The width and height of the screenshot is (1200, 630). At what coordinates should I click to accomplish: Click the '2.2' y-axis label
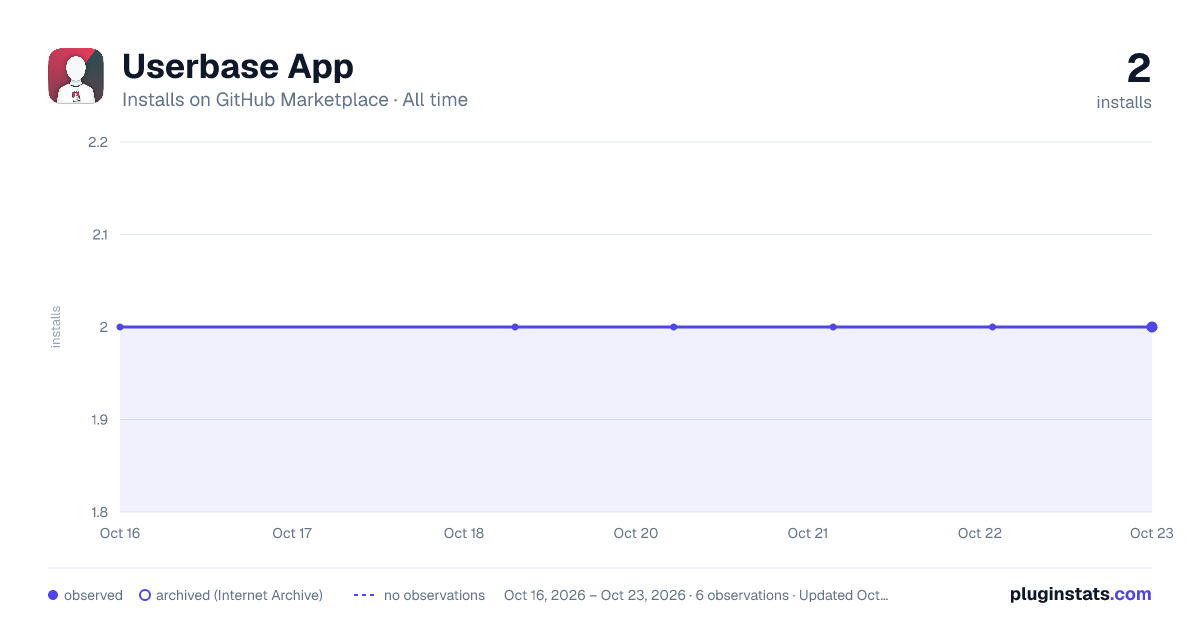point(98,142)
